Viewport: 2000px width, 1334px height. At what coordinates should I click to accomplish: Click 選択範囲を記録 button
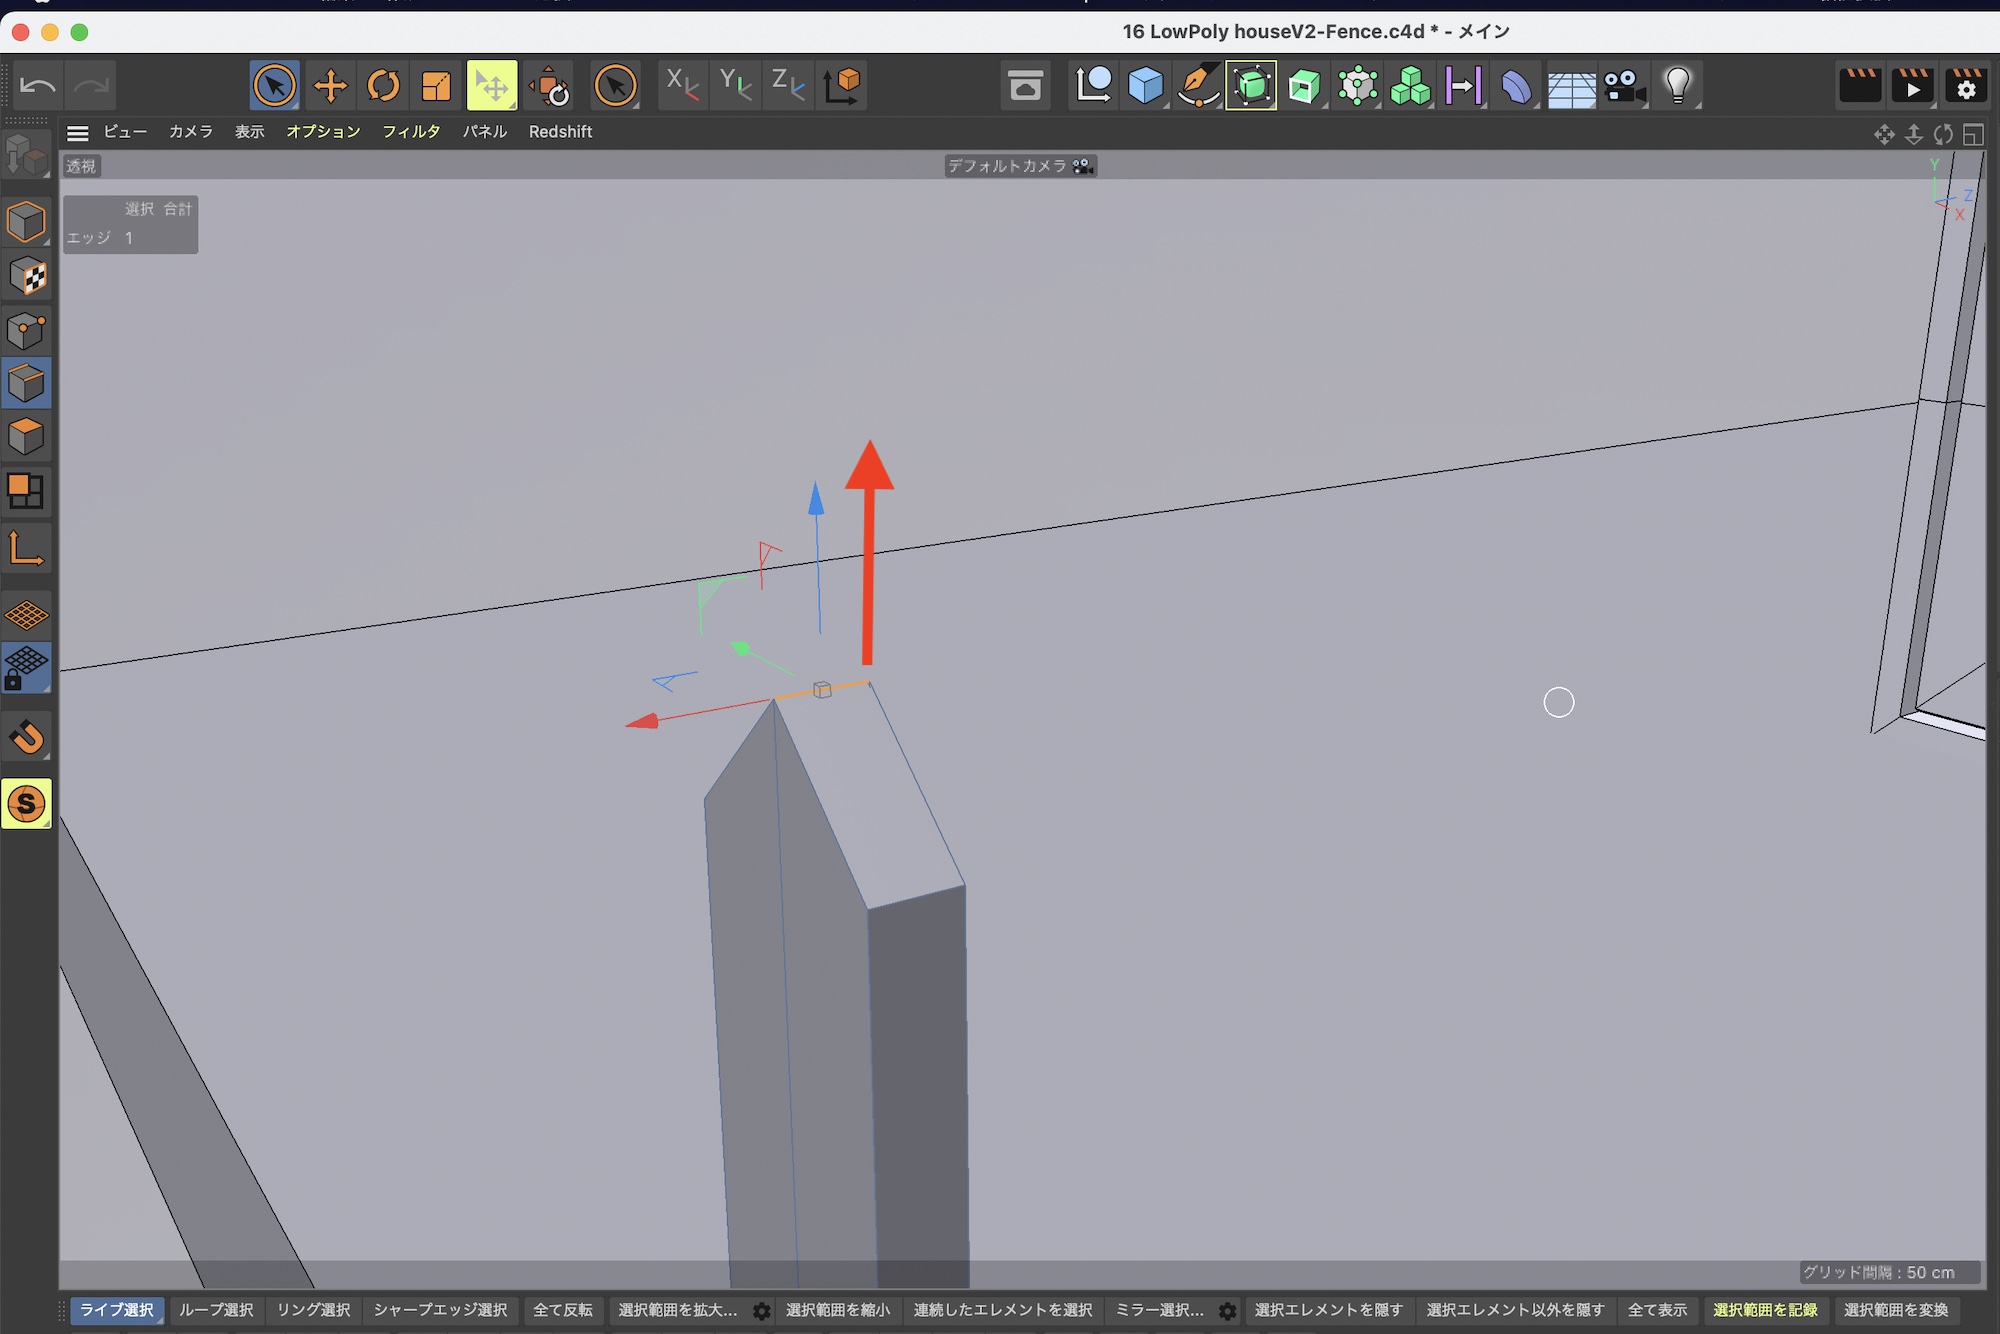[1764, 1310]
